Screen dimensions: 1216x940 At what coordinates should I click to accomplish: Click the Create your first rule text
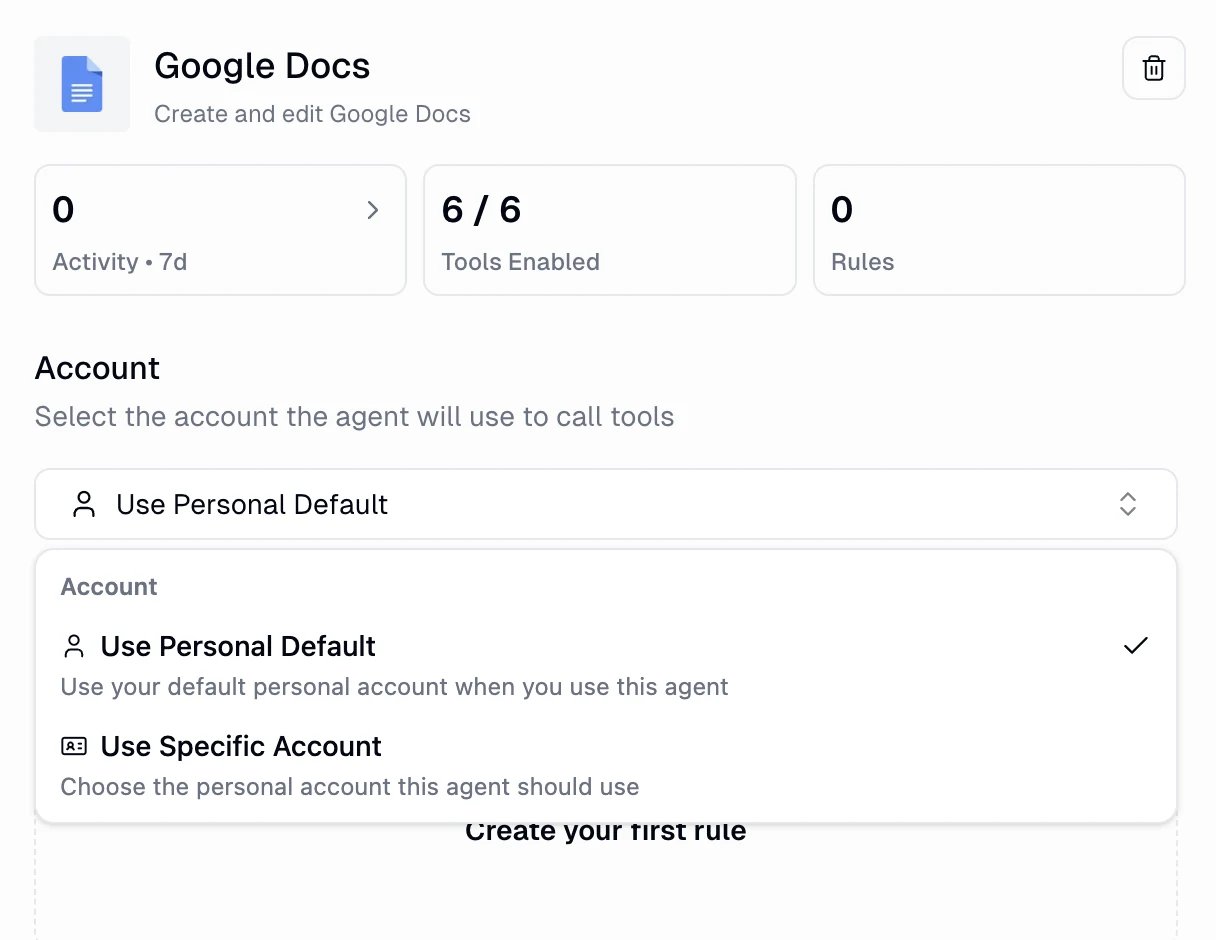pos(606,832)
